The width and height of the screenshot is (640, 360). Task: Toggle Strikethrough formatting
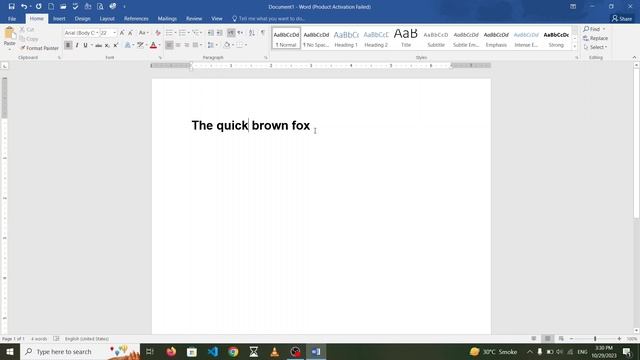(x=98, y=45)
